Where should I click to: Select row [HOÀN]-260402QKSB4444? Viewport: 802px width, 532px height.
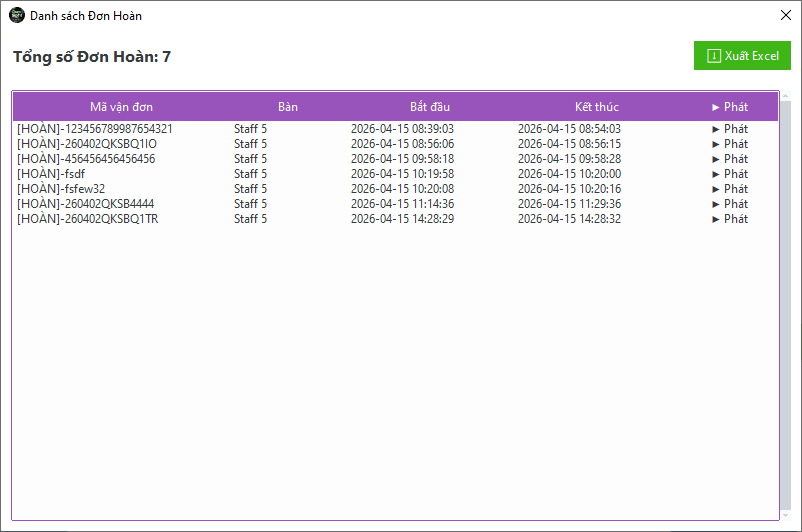[x=86, y=204]
